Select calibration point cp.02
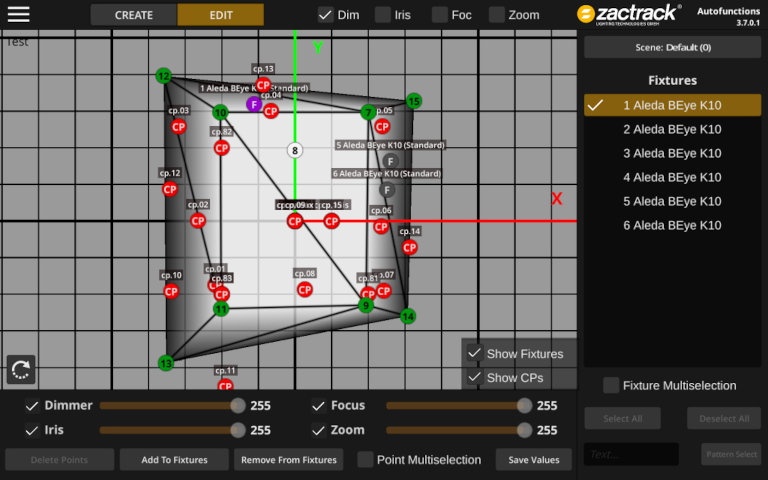Image resolution: width=768 pixels, height=480 pixels. tap(198, 221)
